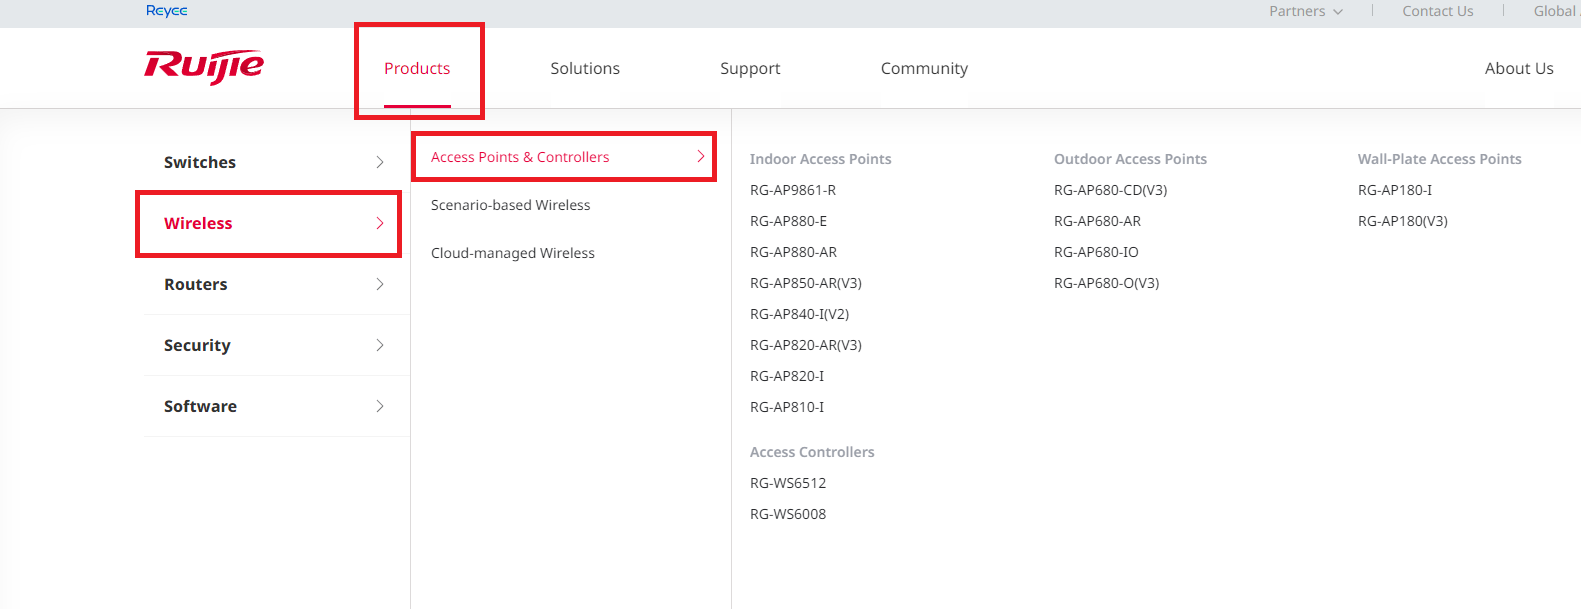This screenshot has width=1581, height=609.
Task: Open RG-AP810-I product
Action: point(787,407)
